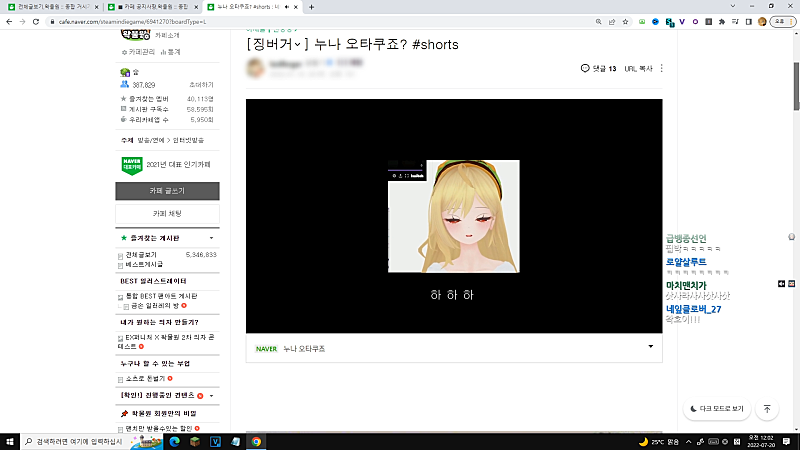The height and width of the screenshot is (450, 800).
Task: Switch to the second tab 카페 공지사항
Action: point(152,7)
